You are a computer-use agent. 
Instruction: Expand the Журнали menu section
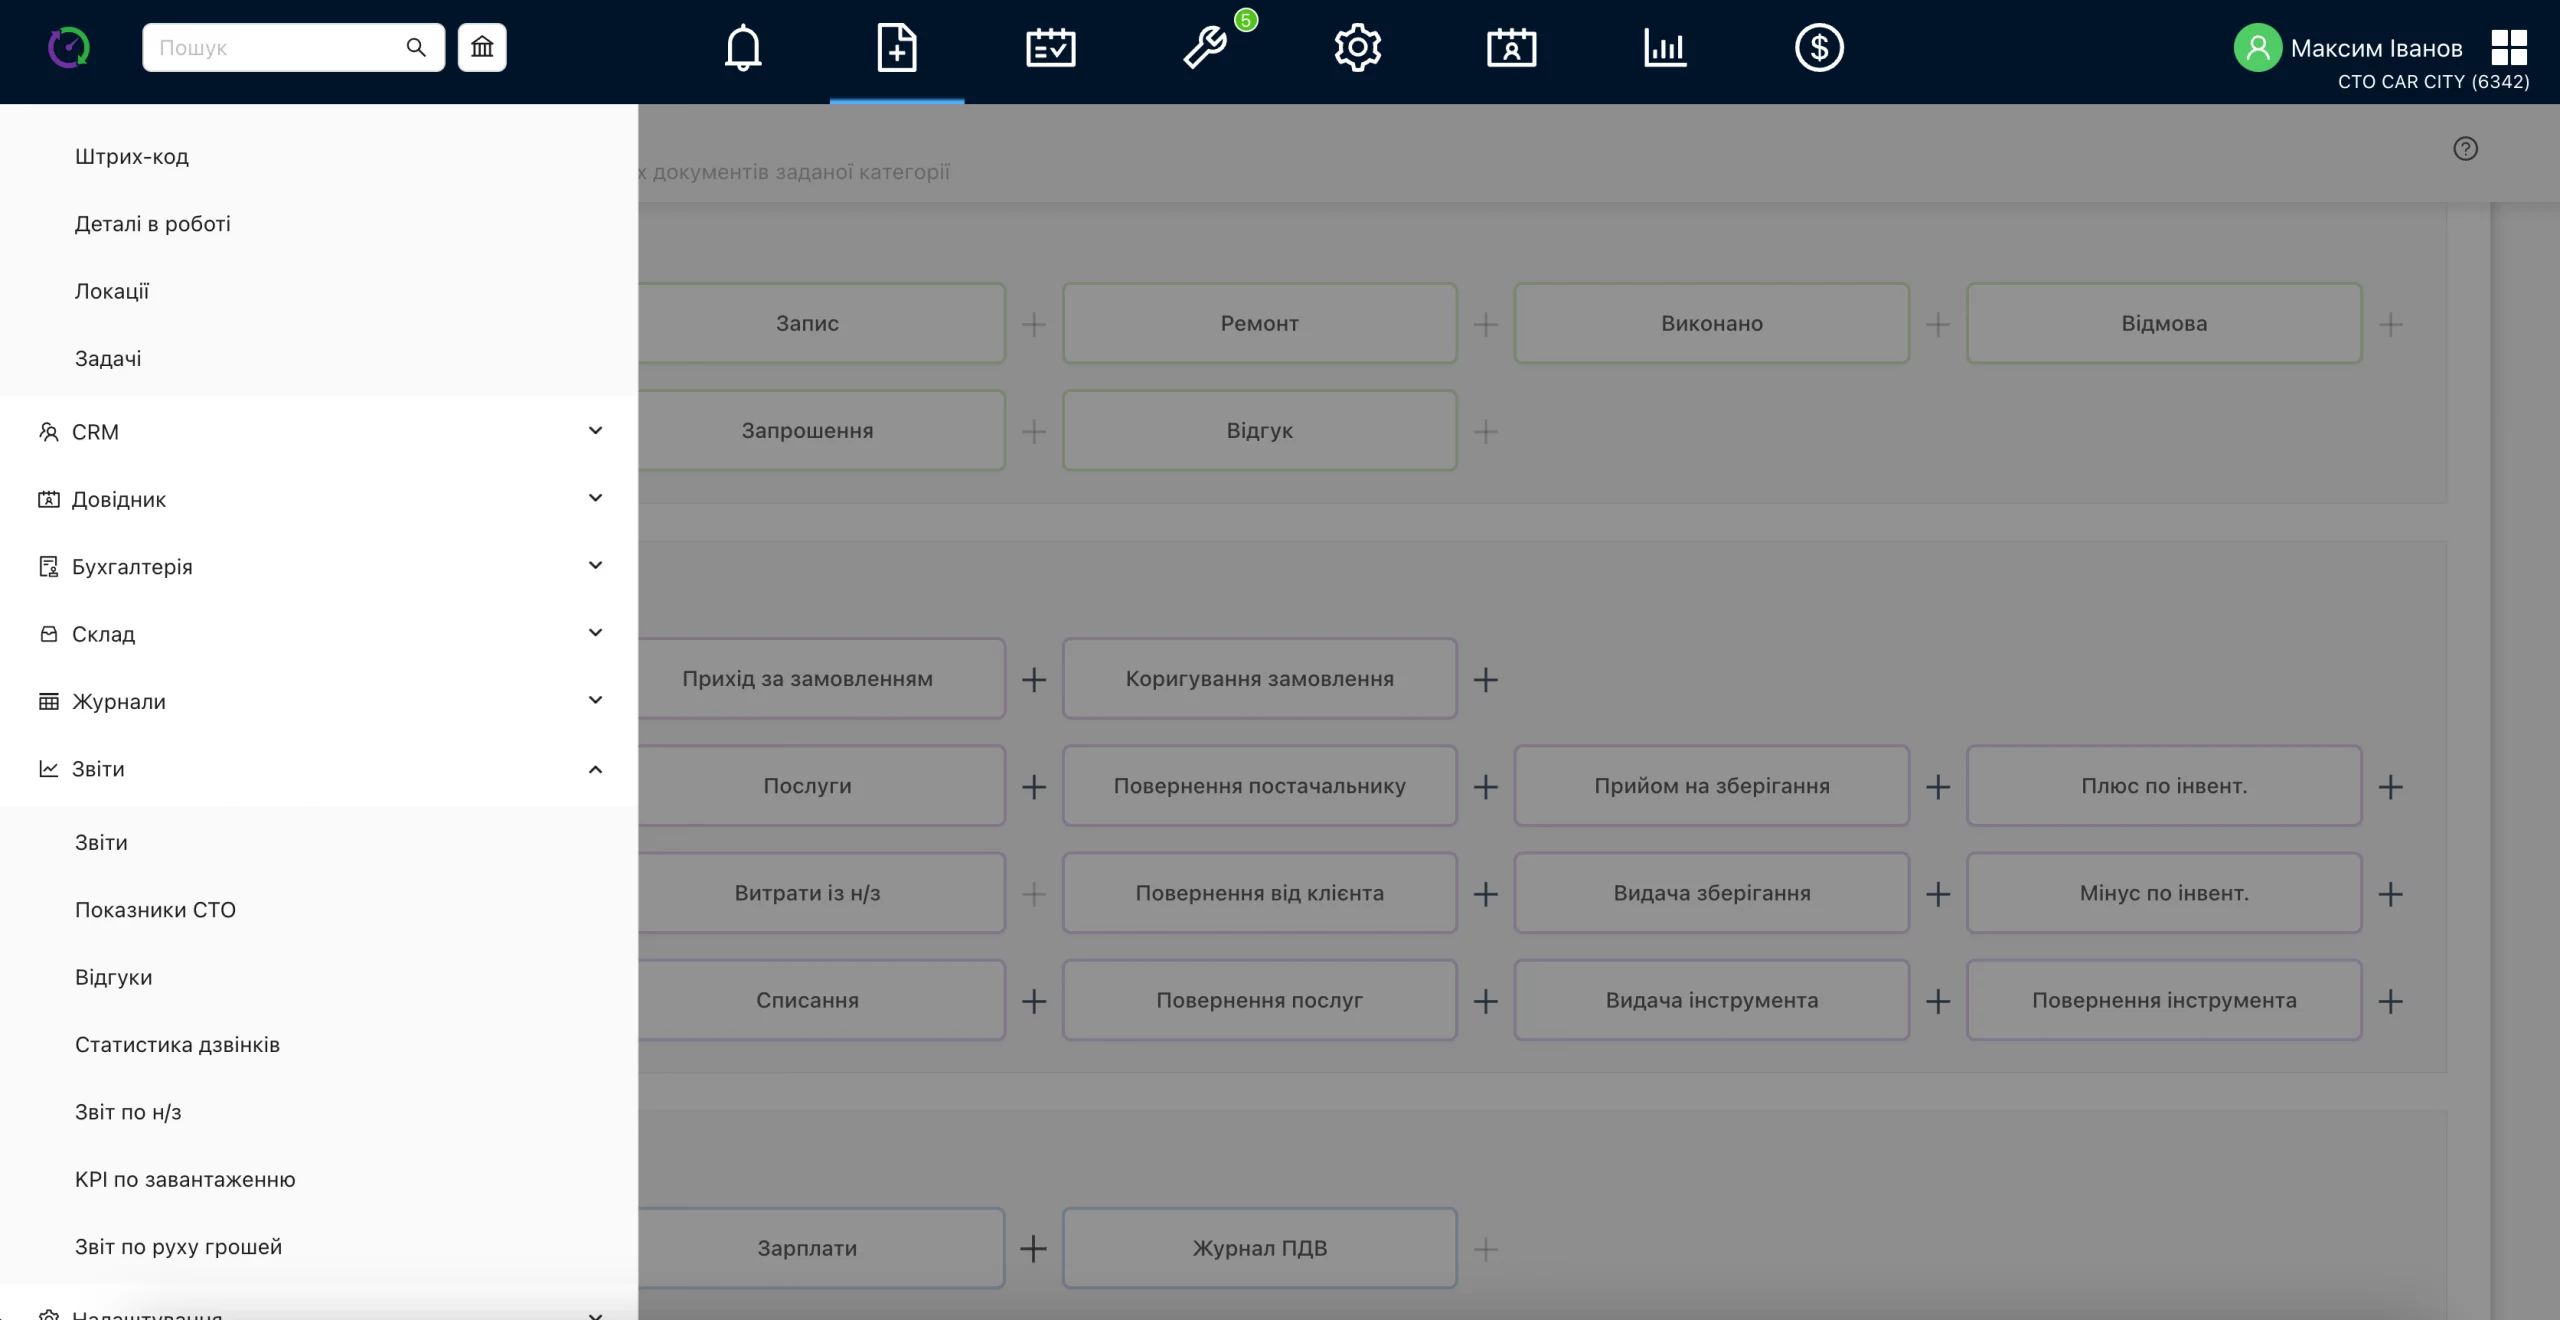pyautogui.click(x=319, y=701)
